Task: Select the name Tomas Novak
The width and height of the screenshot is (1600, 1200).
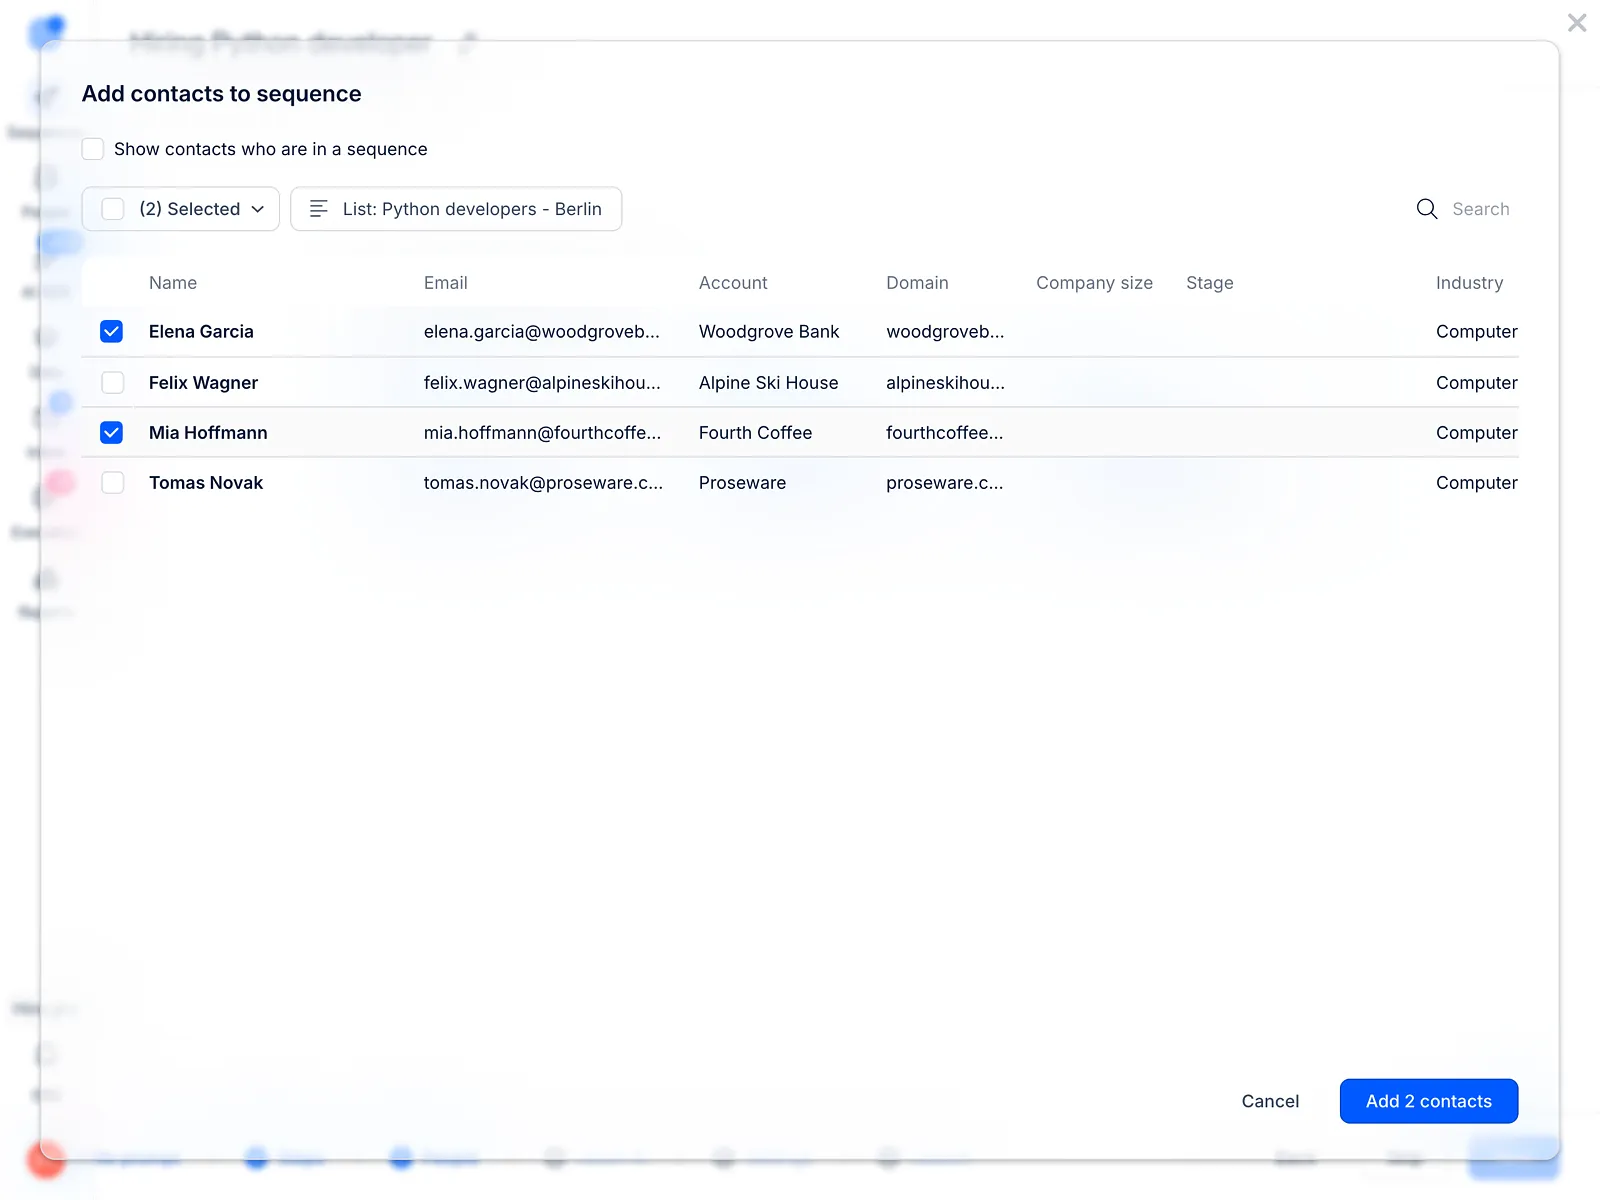Action: [x=206, y=483]
